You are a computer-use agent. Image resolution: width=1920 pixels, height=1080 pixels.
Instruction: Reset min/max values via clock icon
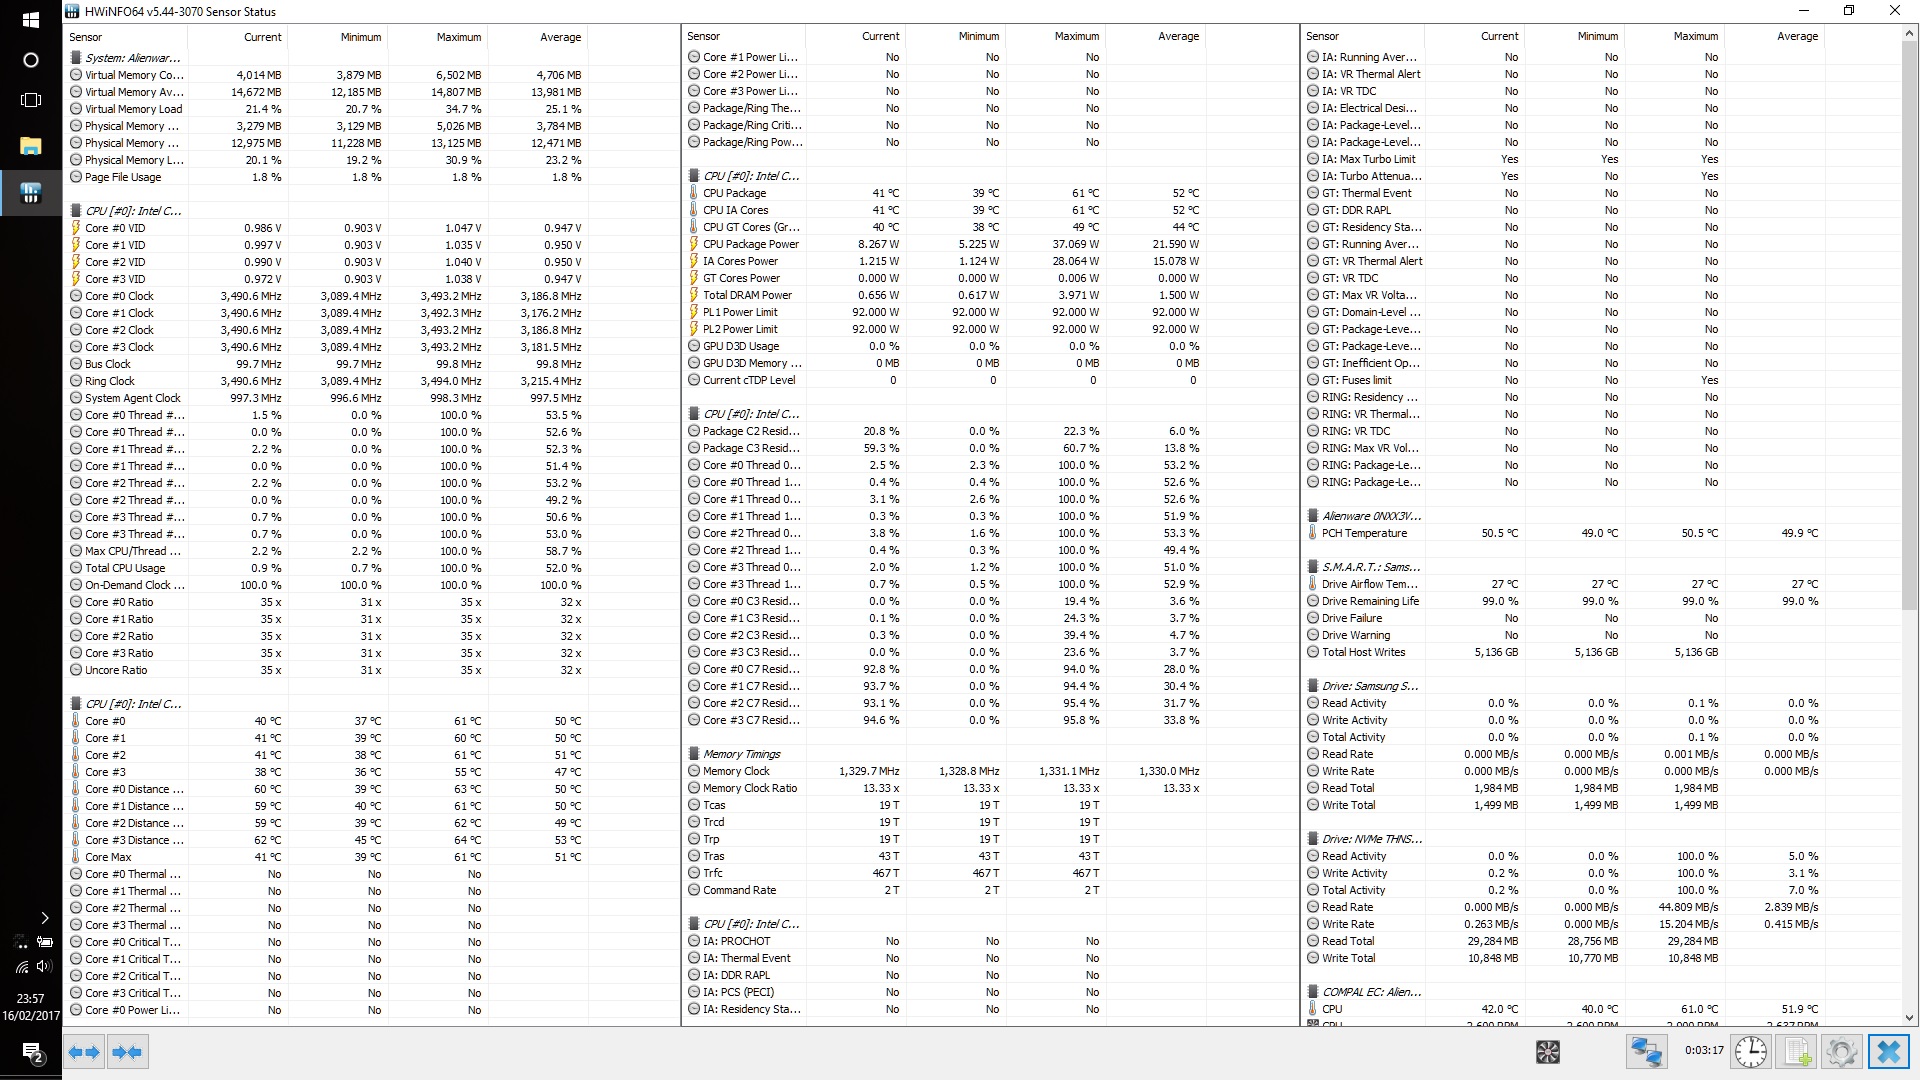[x=1750, y=1052]
